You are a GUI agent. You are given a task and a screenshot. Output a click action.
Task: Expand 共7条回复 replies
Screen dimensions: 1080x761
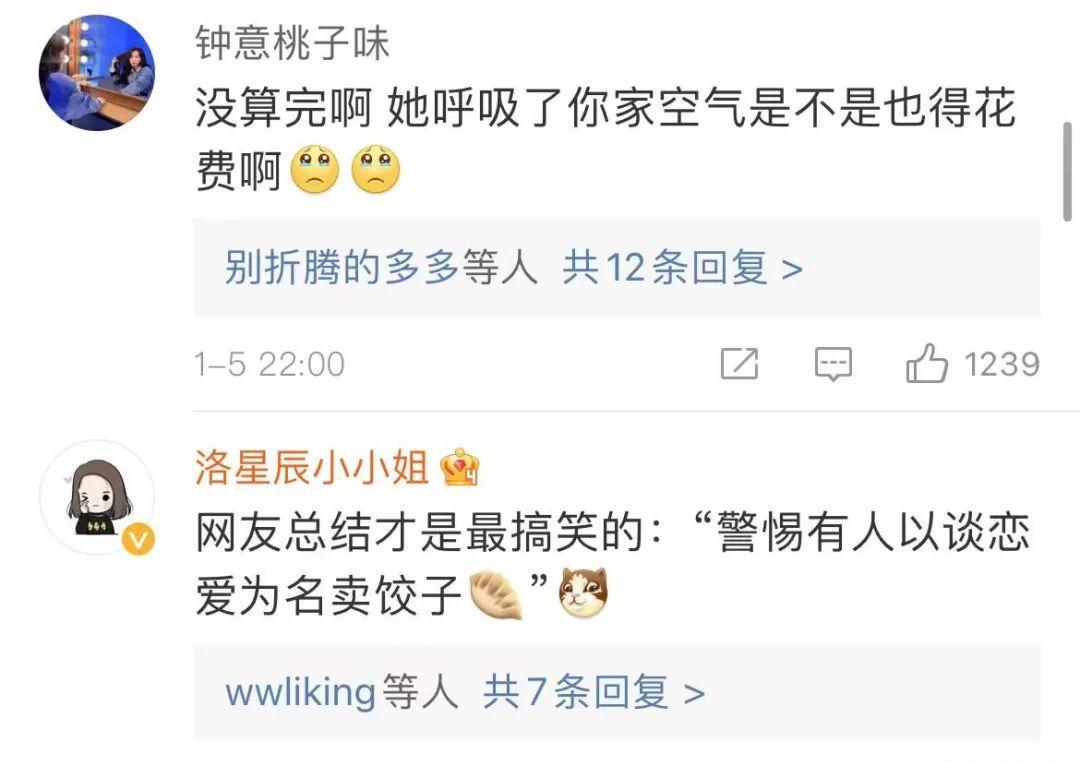594,691
